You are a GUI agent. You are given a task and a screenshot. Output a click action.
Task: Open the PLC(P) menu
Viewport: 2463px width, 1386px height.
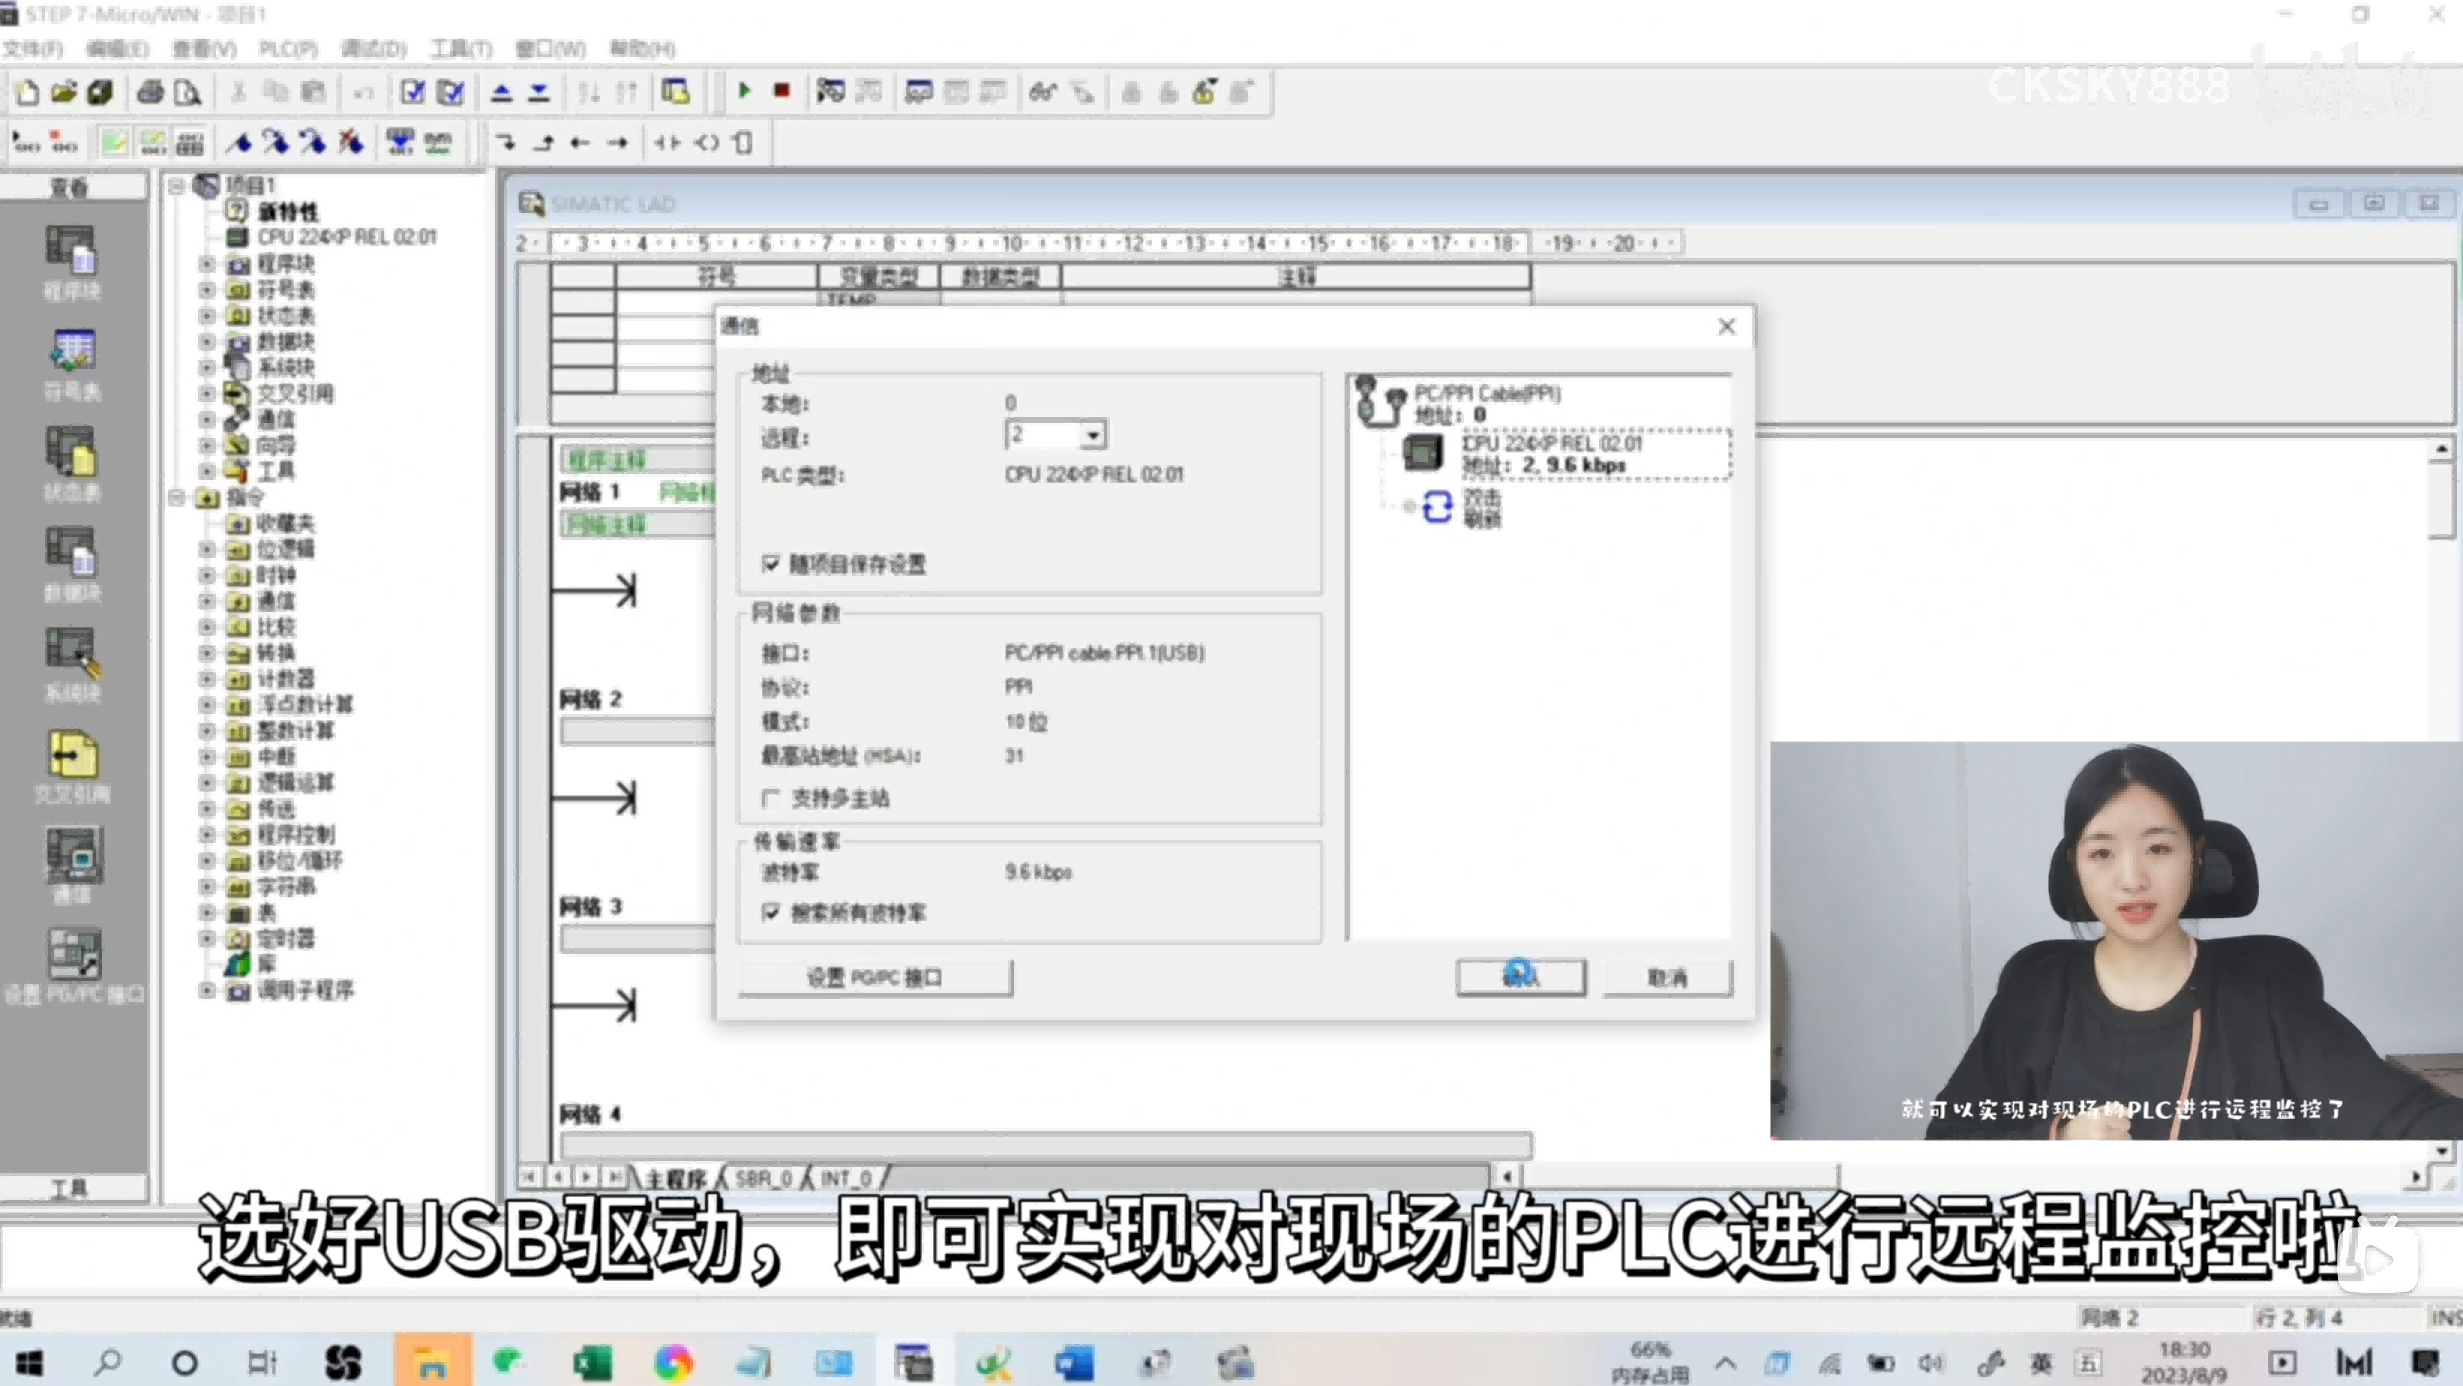pos(288,48)
